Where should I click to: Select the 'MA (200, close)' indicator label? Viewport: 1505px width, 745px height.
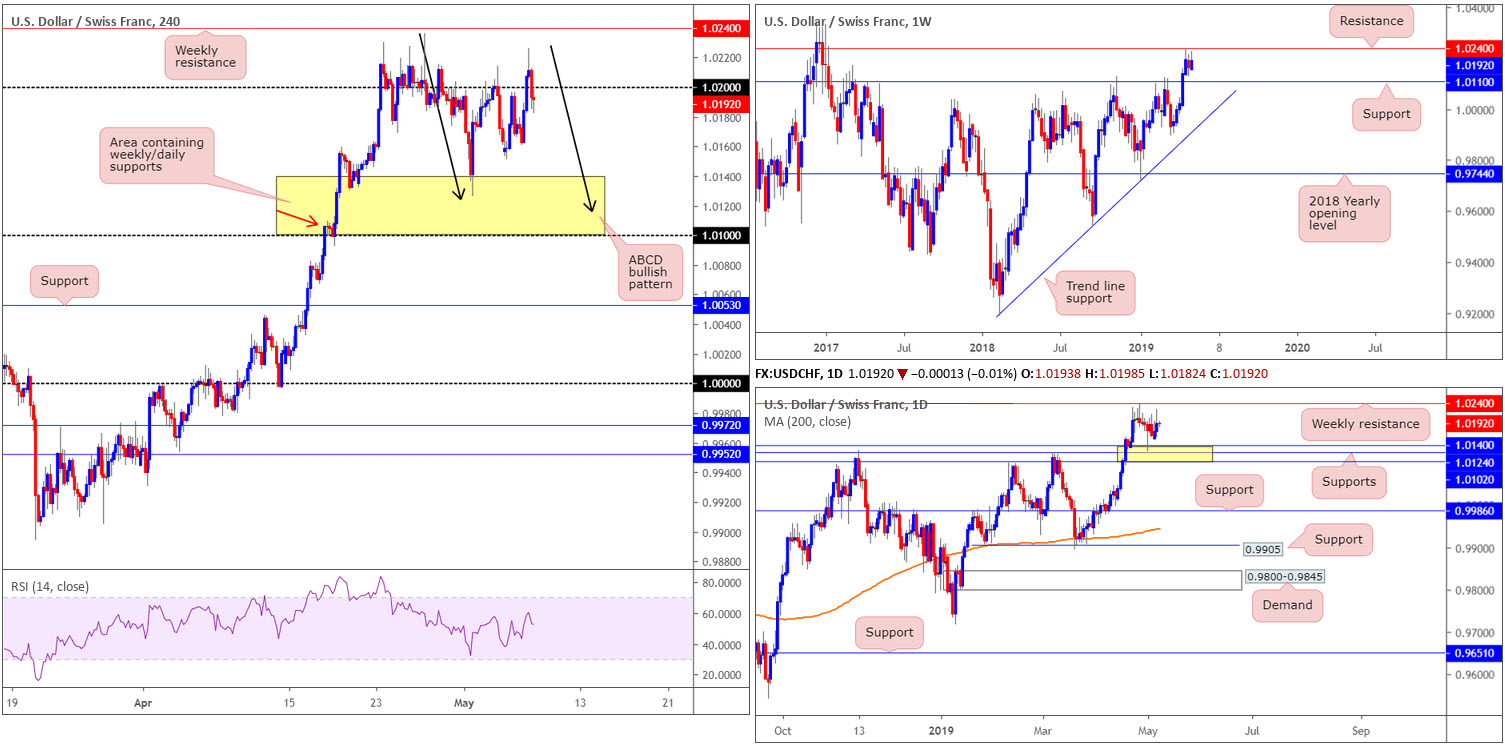click(810, 421)
